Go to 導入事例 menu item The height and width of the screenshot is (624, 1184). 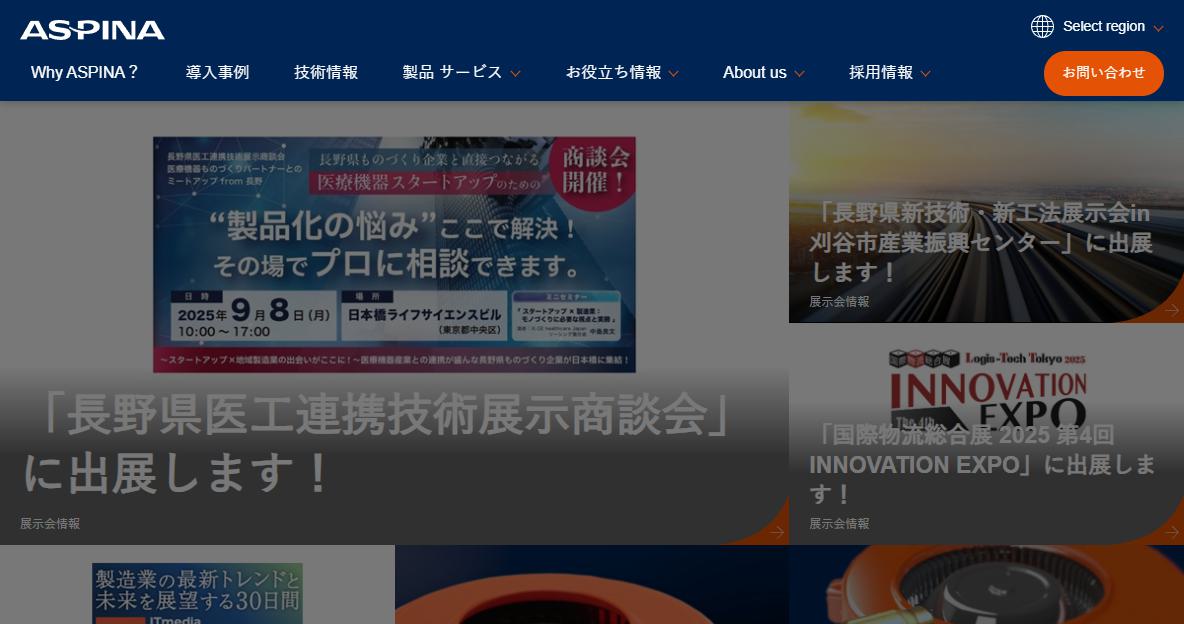pyautogui.click(x=217, y=73)
